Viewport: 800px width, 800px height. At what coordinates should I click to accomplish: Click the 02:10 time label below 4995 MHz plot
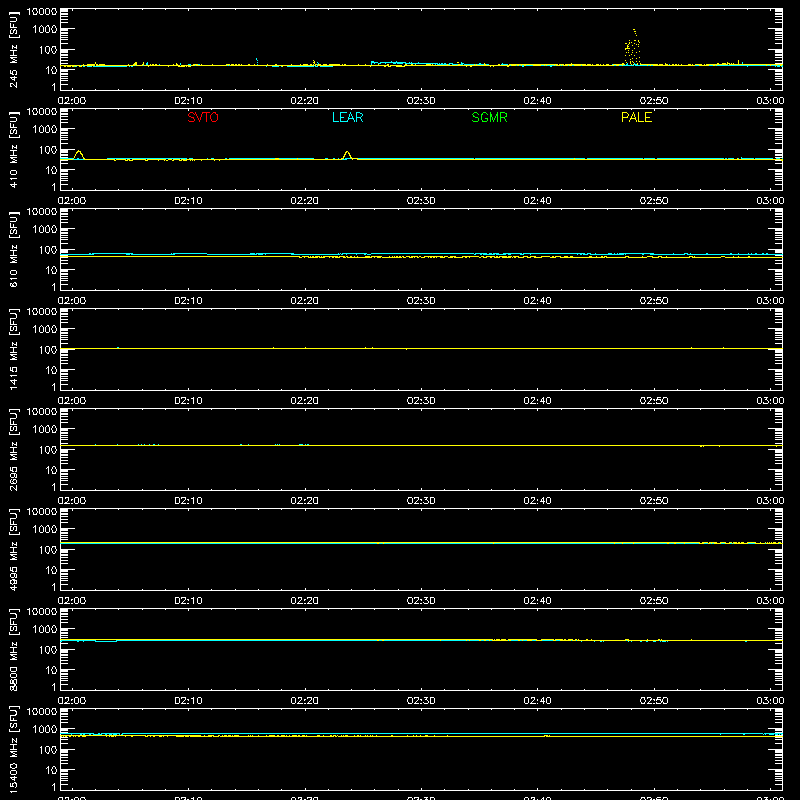pos(188,601)
